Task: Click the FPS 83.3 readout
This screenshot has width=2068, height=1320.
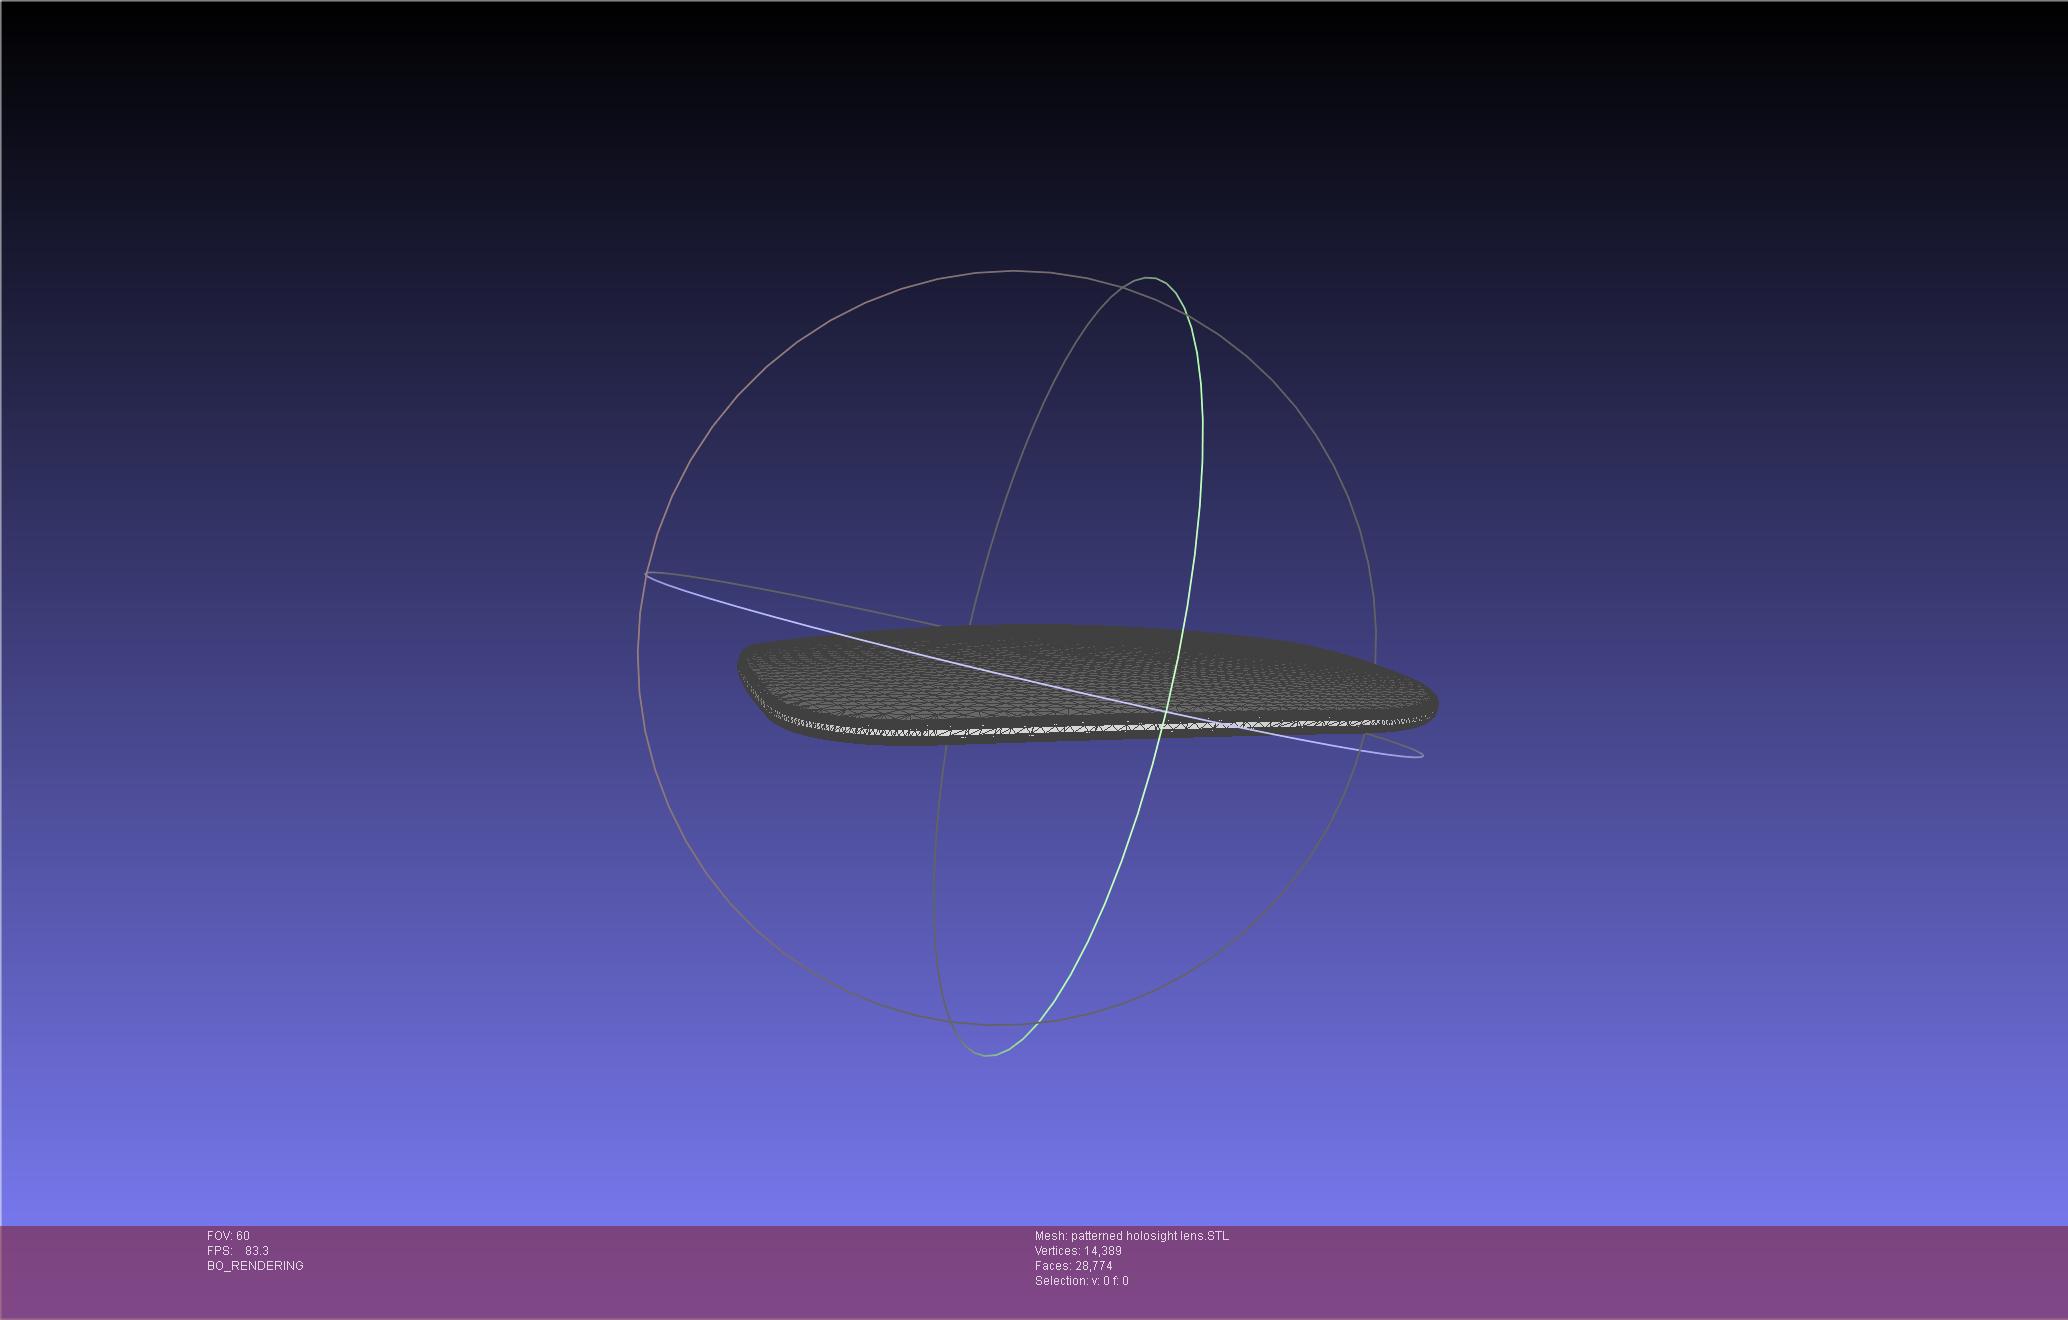Action: pos(238,1251)
